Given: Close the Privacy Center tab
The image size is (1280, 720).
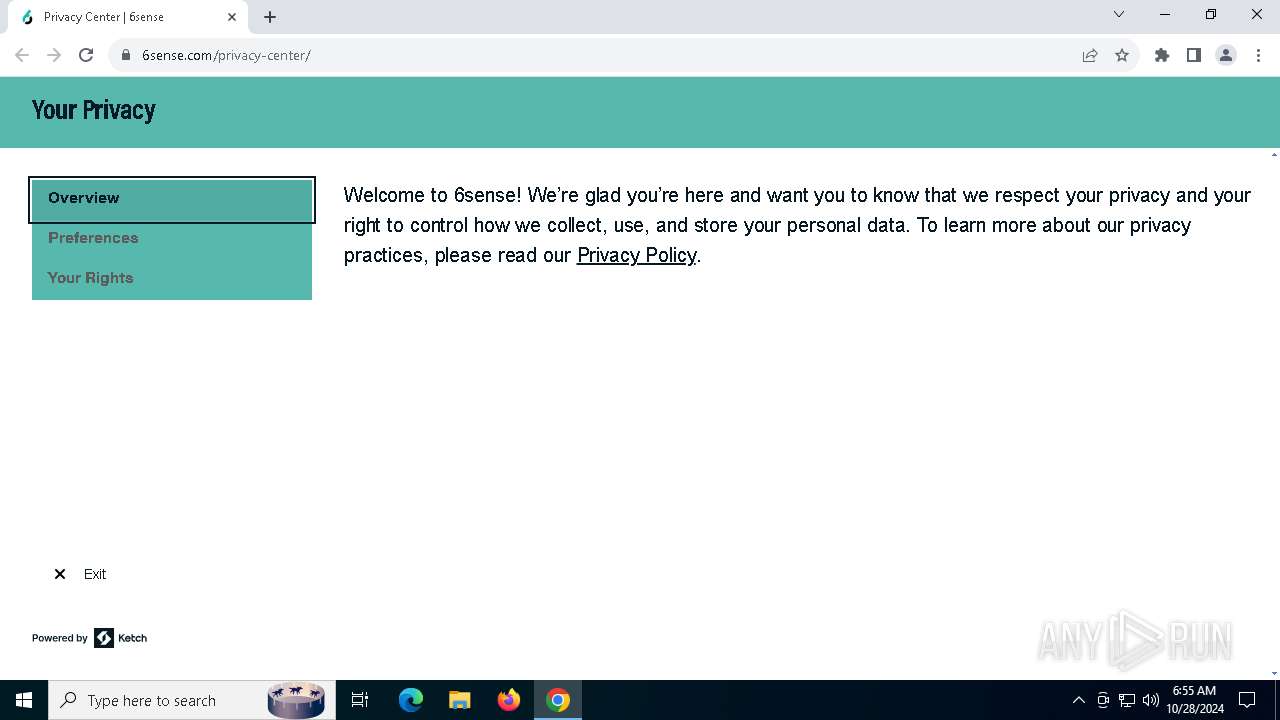Looking at the screenshot, I should (232, 17).
